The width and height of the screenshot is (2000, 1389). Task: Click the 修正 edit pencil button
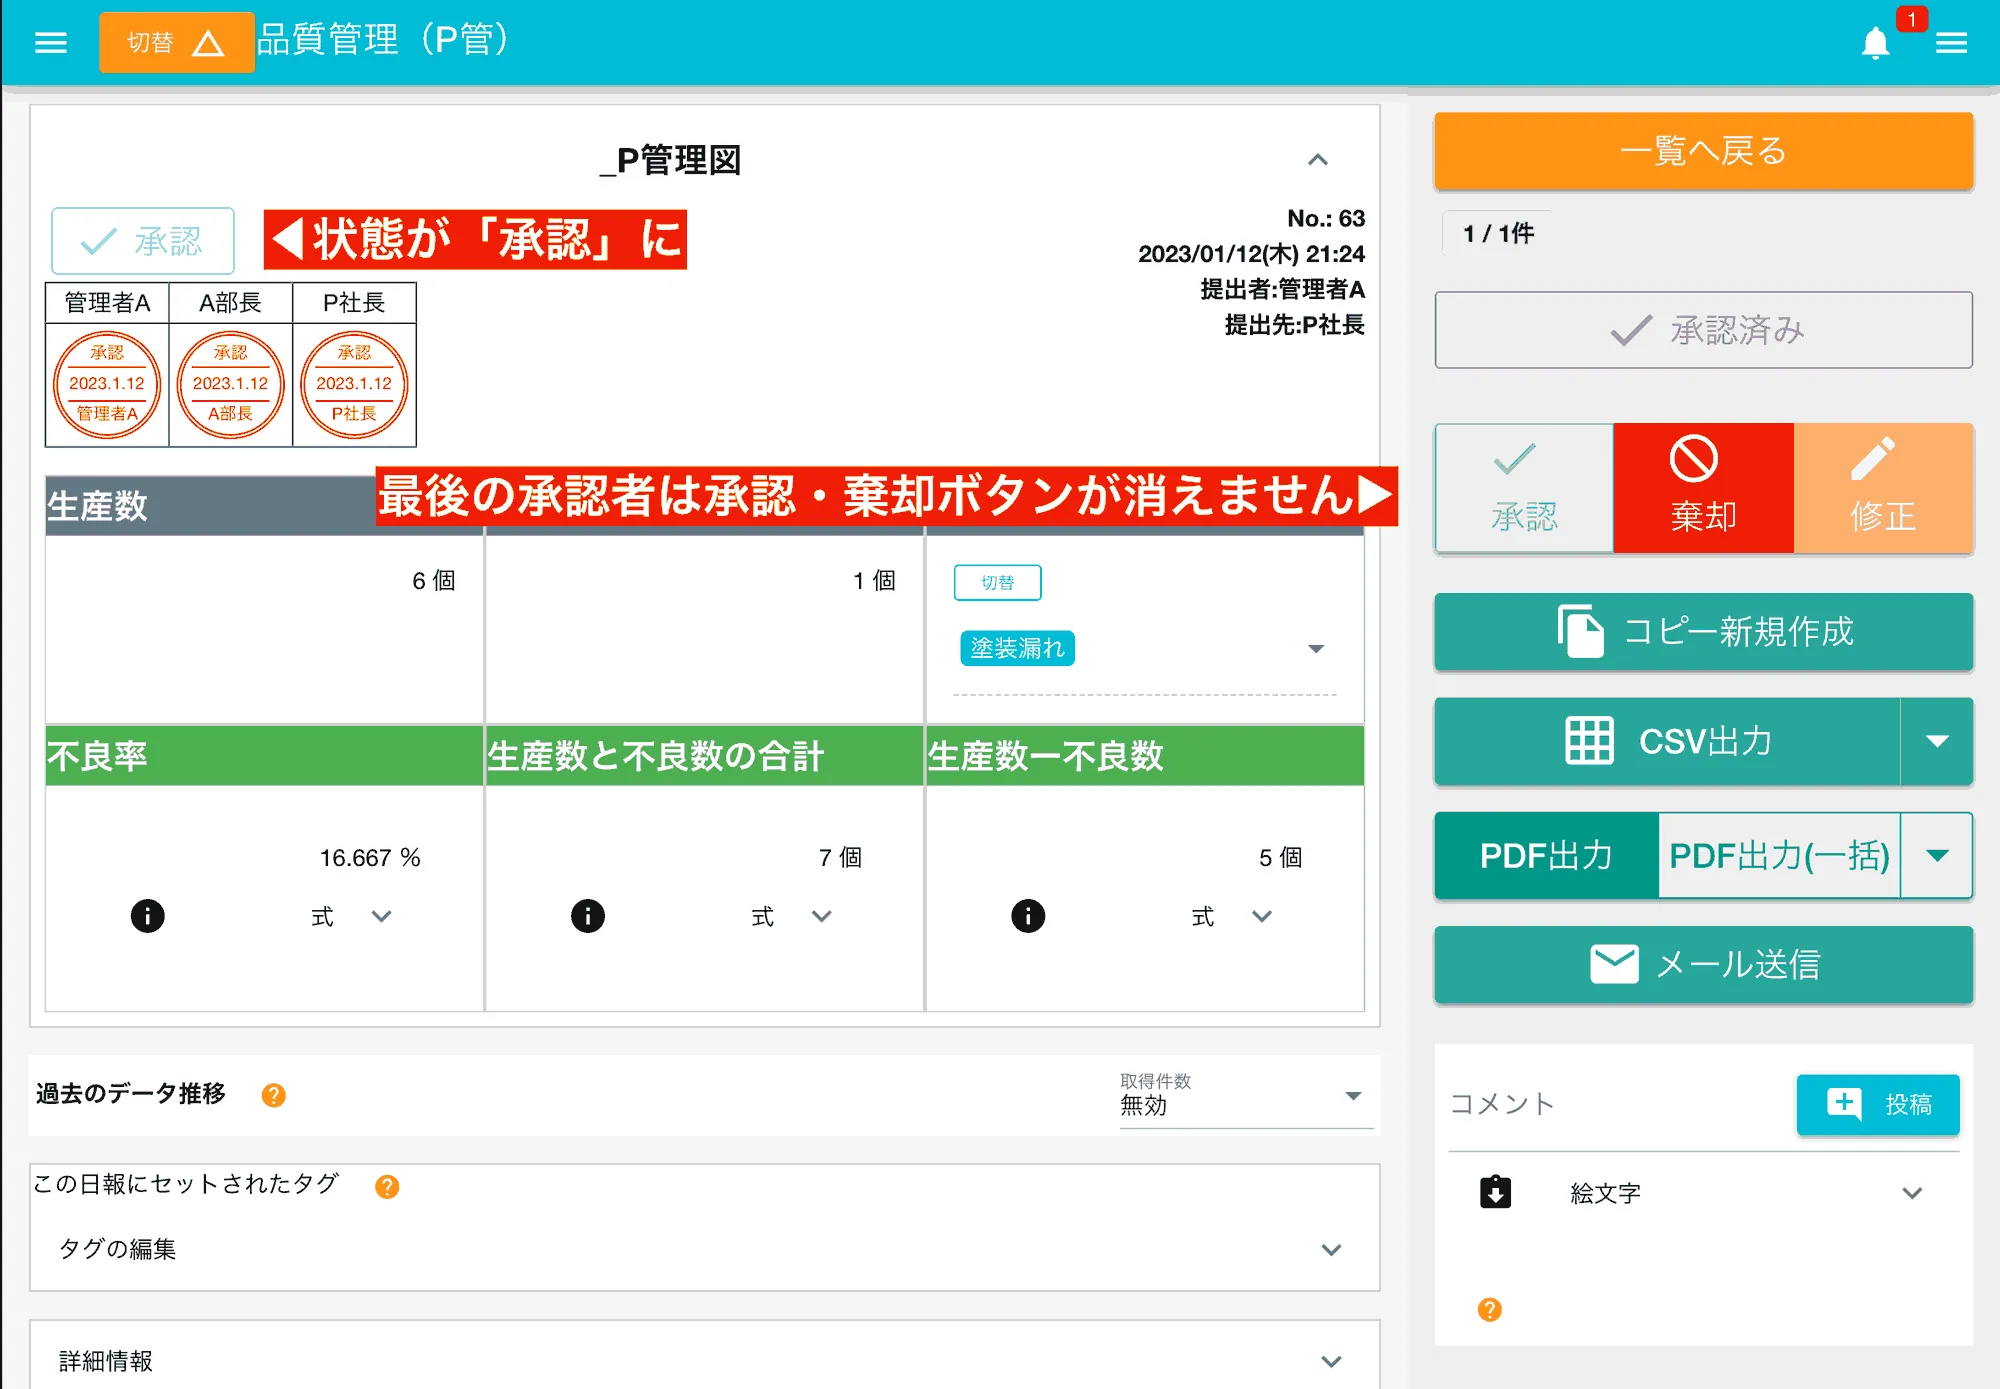[x=1882, y=488]
